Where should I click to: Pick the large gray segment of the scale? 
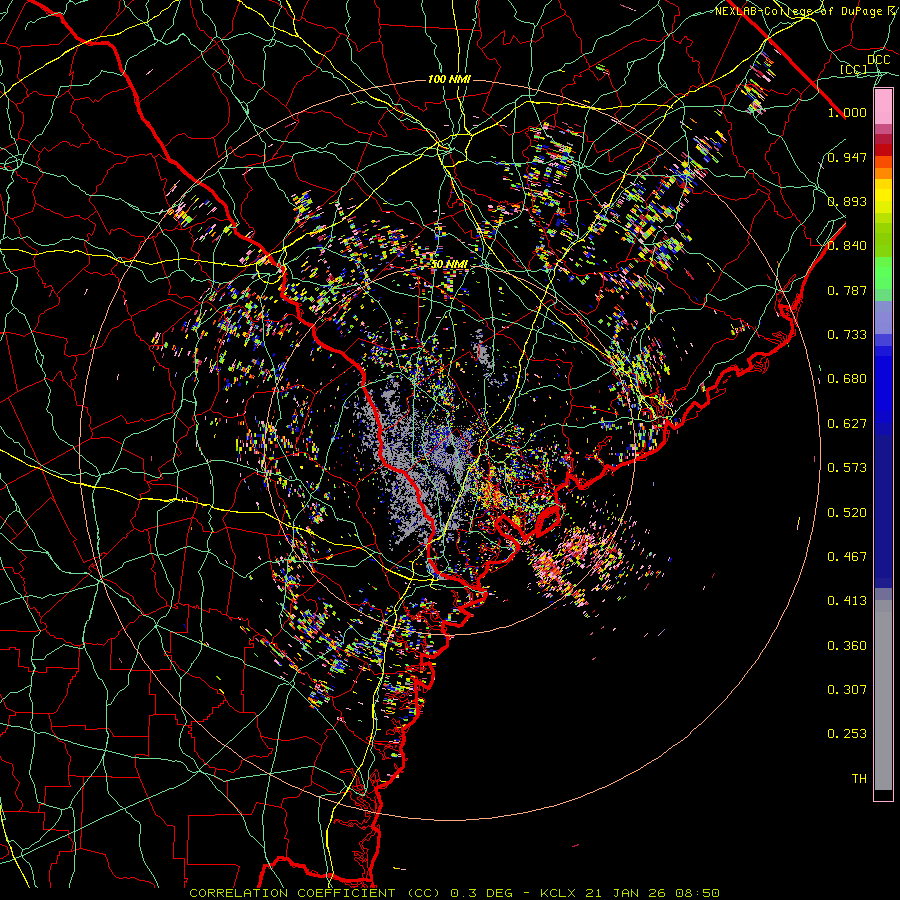coord(883,695)
